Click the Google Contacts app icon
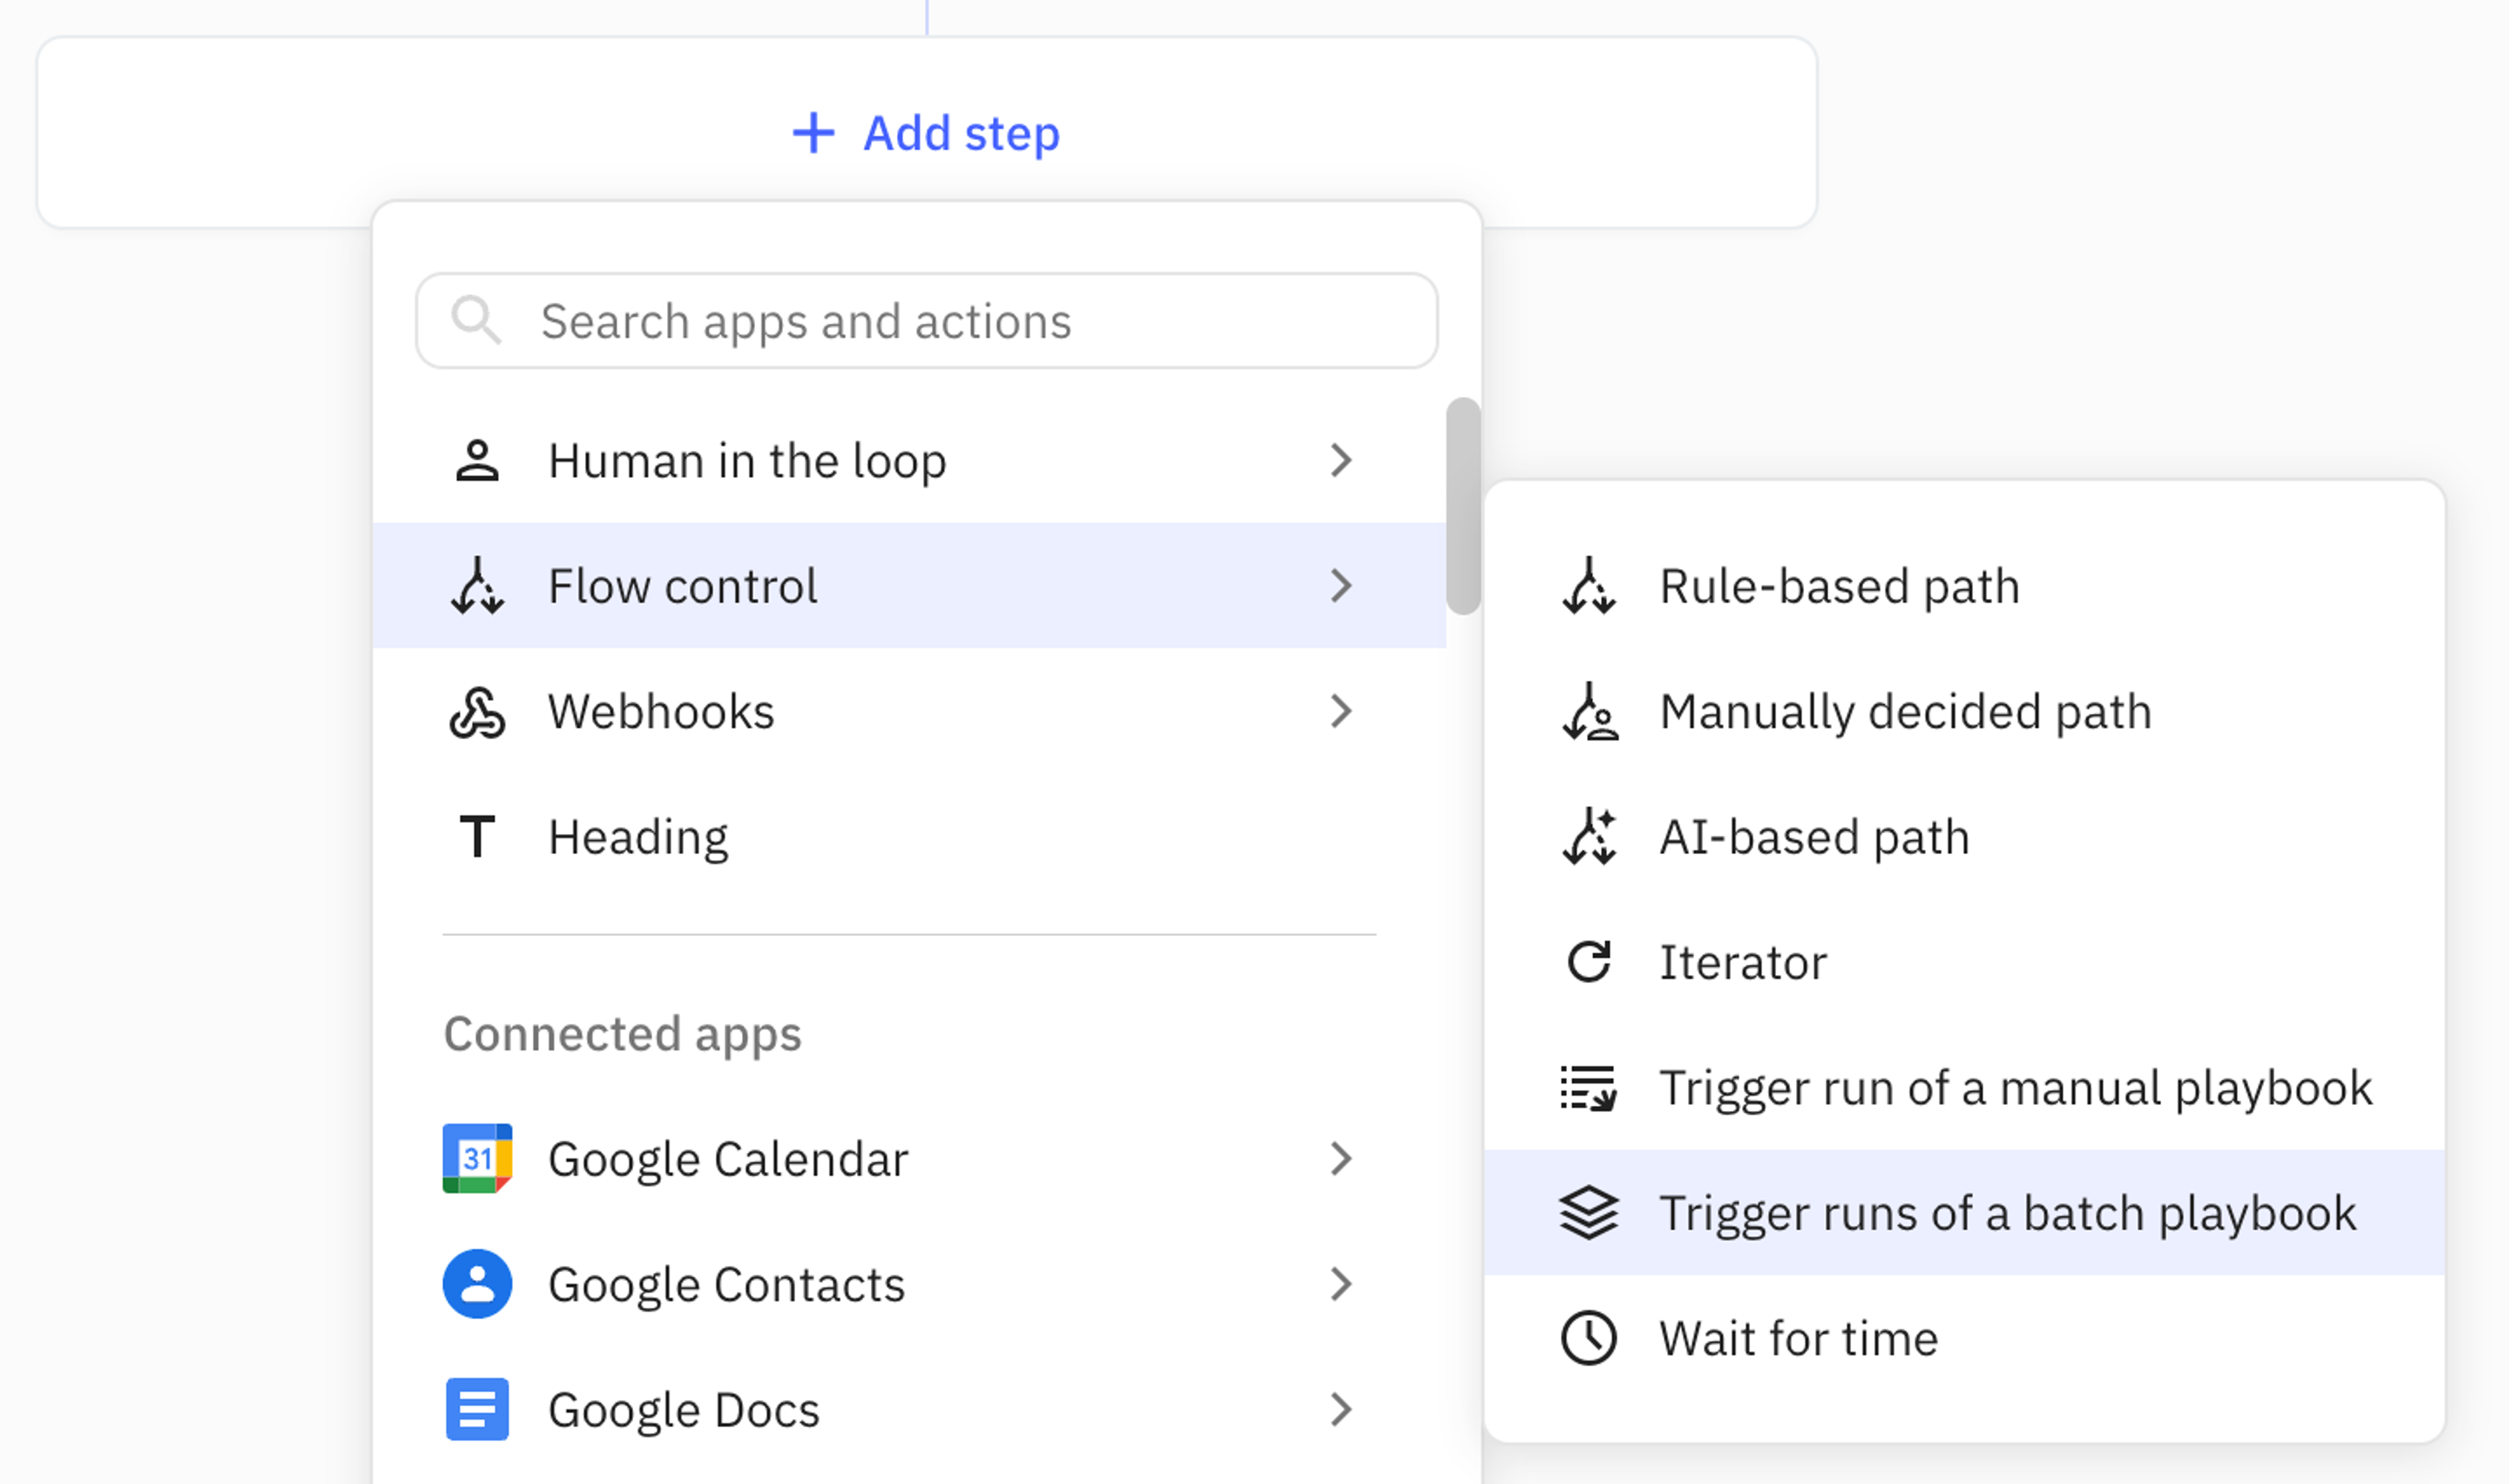Image resolution: width=2509 pixels, height=1484 pixels. pos(477,1284)
